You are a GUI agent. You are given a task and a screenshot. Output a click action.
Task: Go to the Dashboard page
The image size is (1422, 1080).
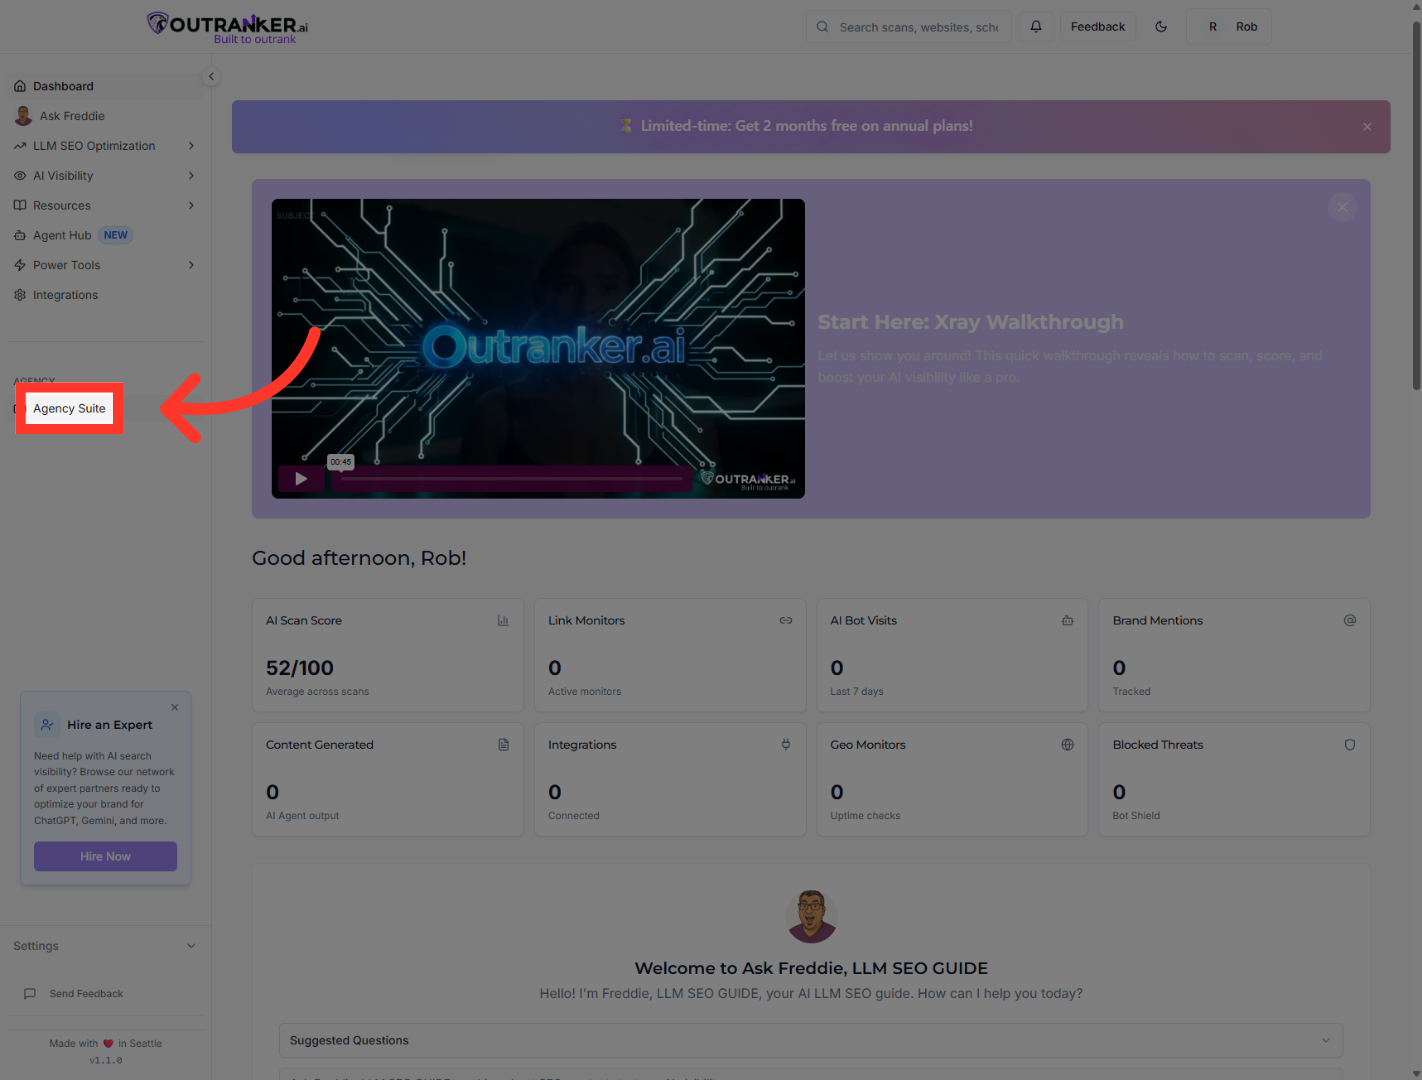point(105,86)
